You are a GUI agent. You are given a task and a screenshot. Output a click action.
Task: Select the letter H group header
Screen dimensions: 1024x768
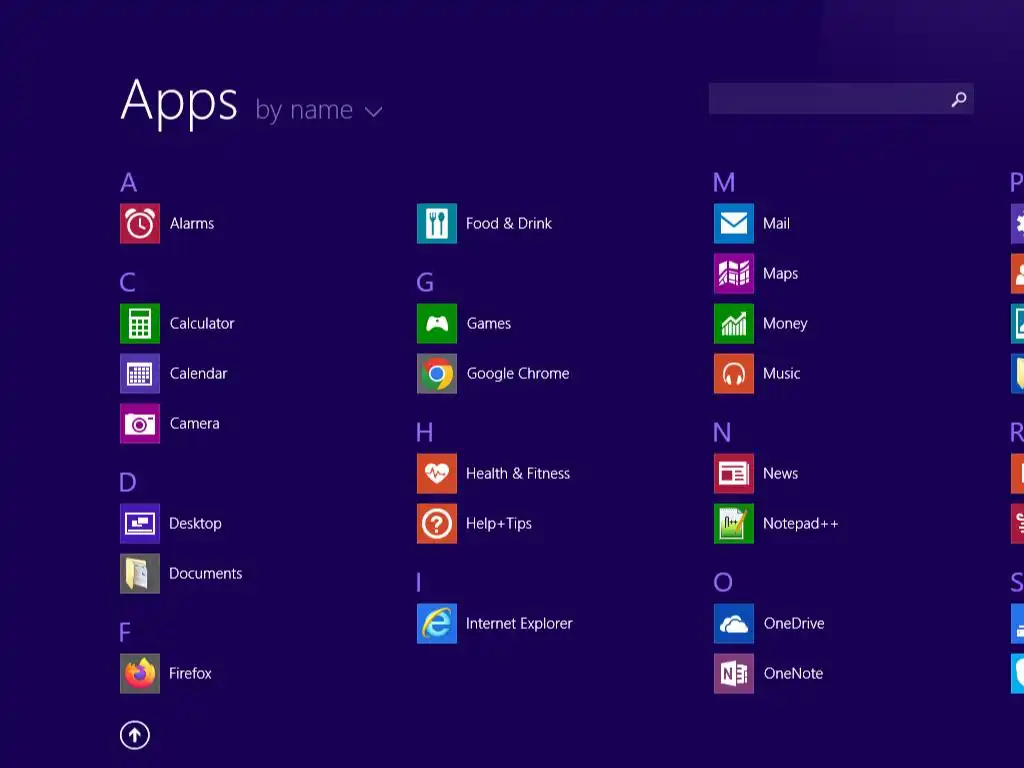[424, 432]
